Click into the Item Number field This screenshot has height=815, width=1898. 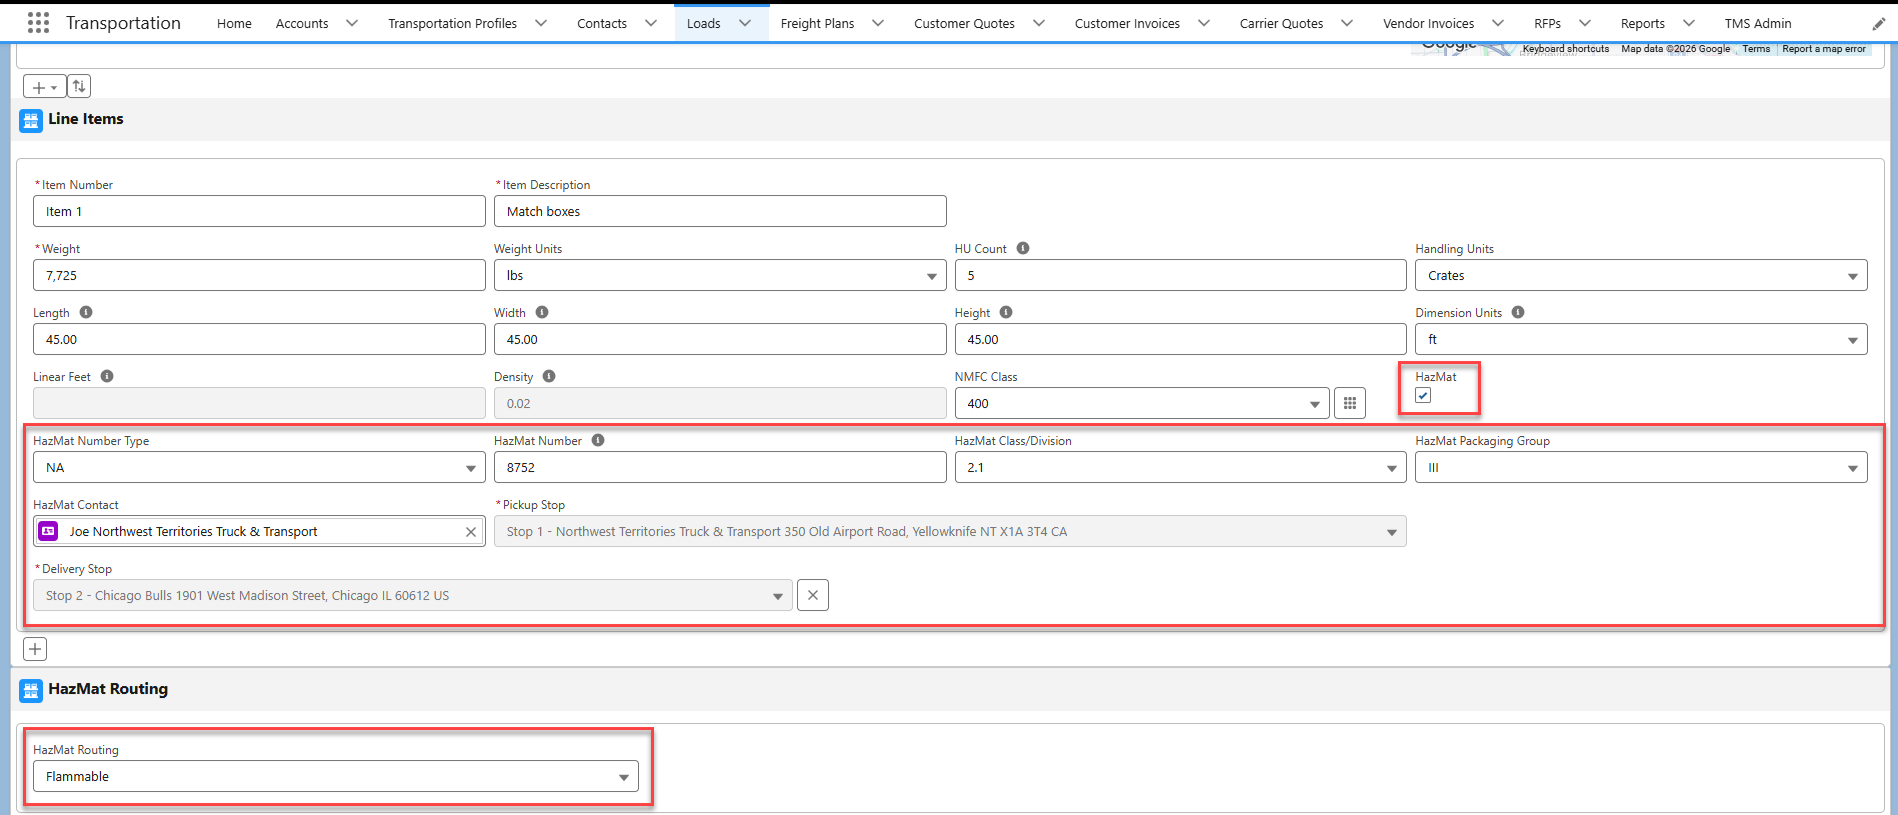259,211
